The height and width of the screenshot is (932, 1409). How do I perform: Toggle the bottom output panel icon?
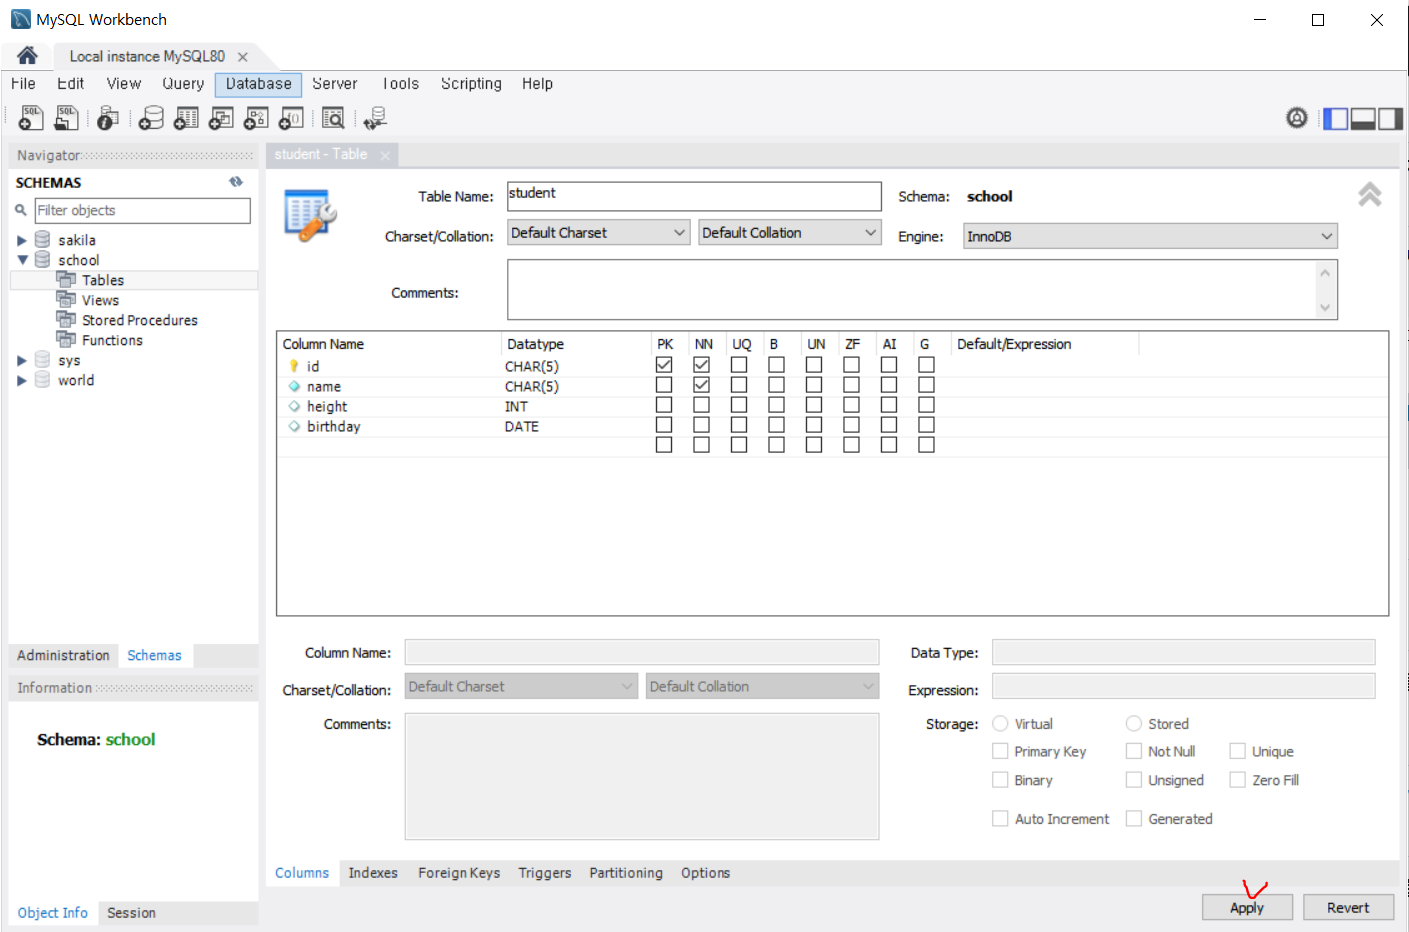click(x=1363, y=119)
